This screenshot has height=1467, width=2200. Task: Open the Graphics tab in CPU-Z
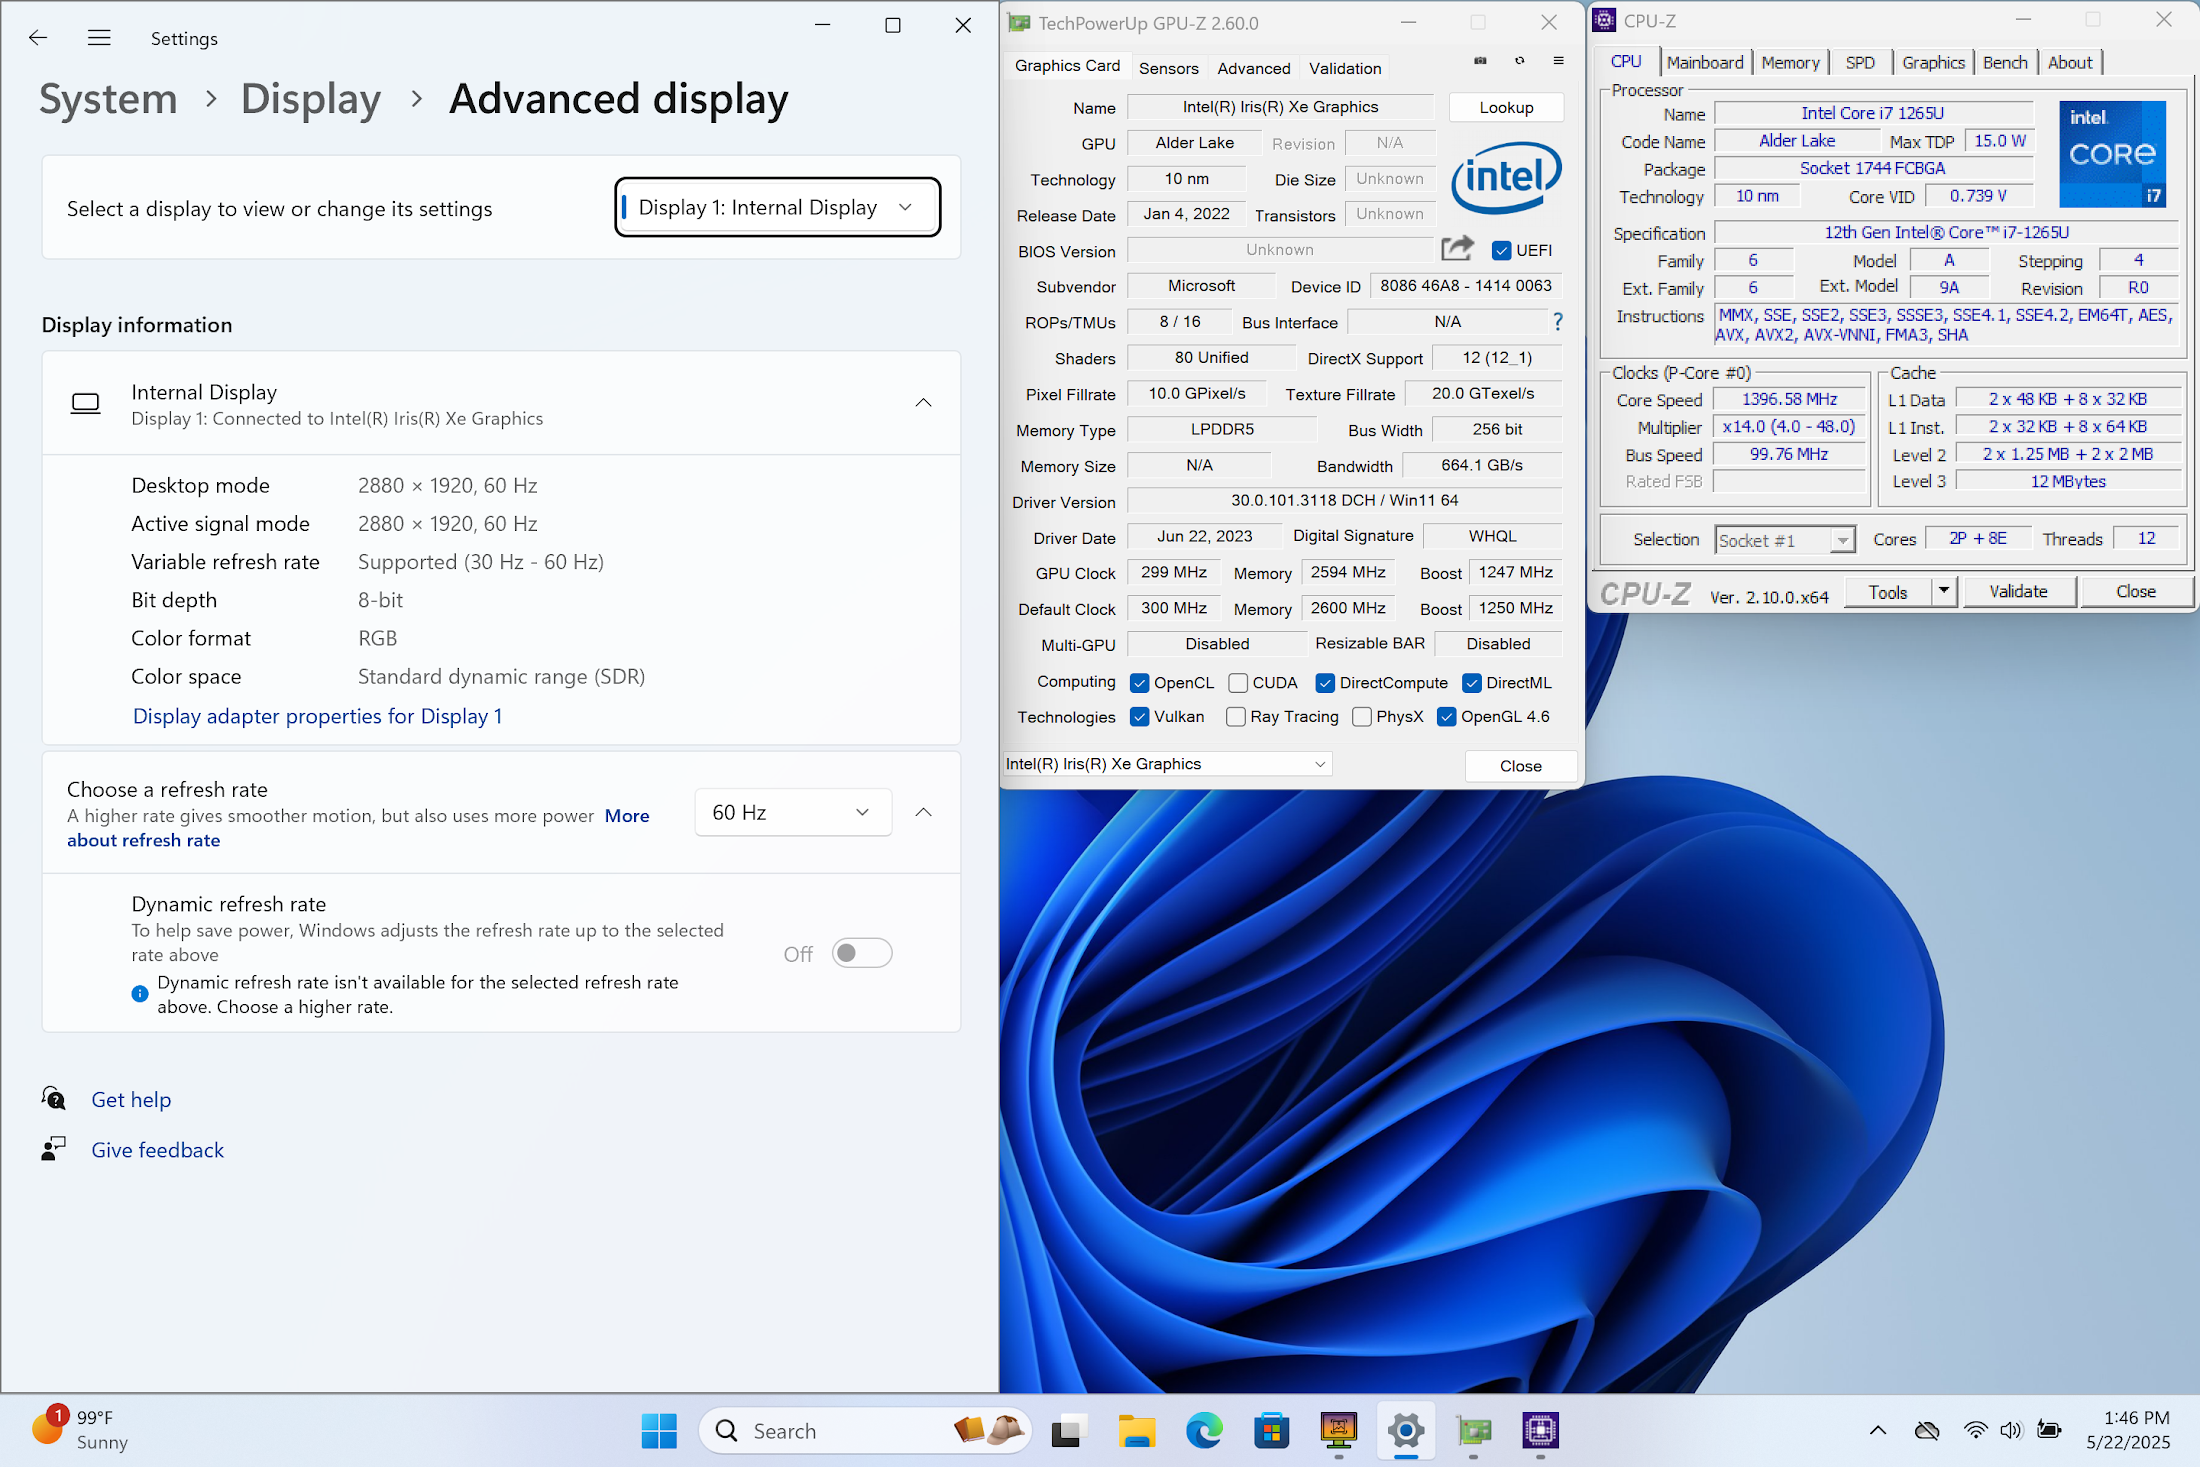click(x=1933, y=62)
